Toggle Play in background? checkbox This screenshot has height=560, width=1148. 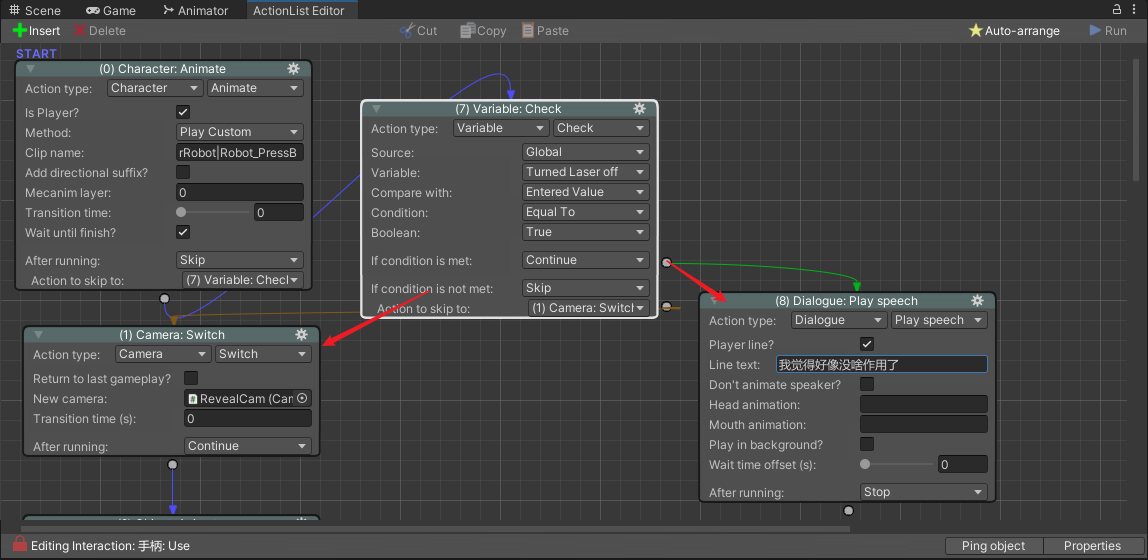(867, 445)
